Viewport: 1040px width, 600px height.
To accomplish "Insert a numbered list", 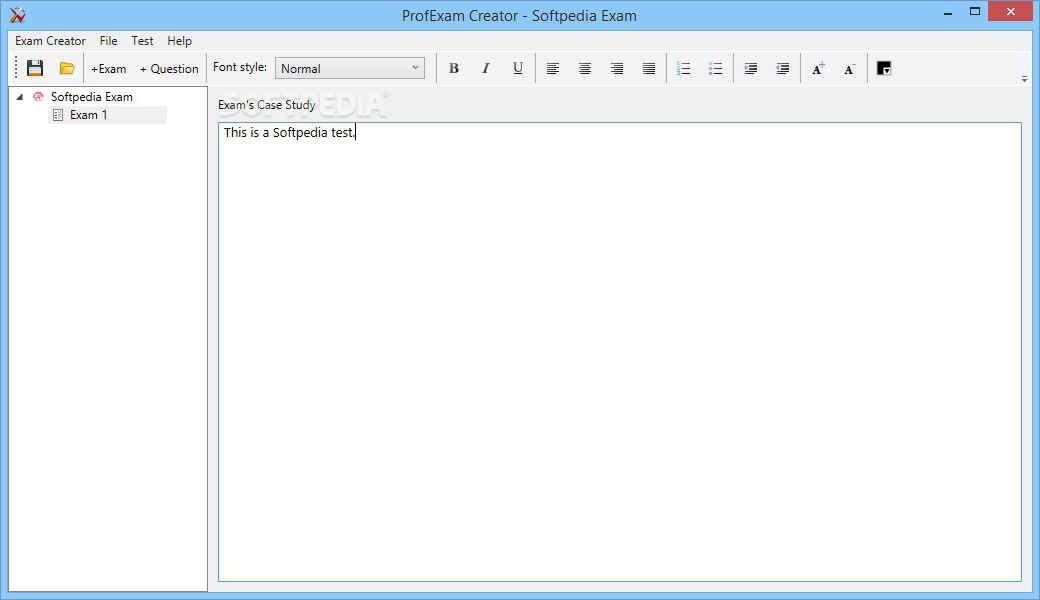I will (683, 68).
